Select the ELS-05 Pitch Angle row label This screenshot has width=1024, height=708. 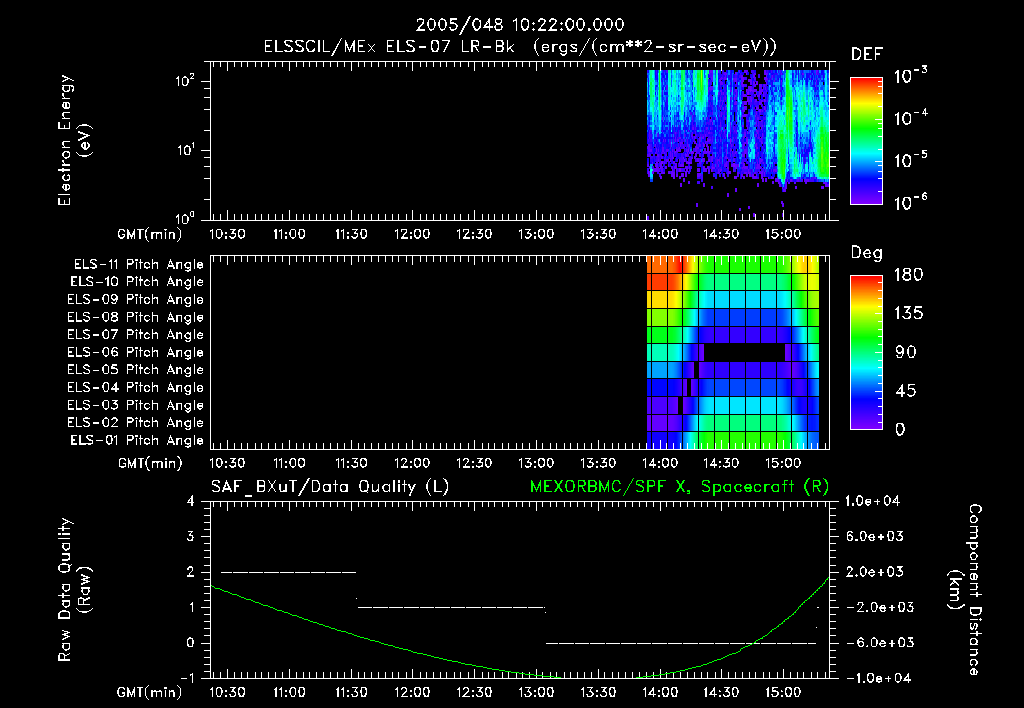click(x=135, y=370)
